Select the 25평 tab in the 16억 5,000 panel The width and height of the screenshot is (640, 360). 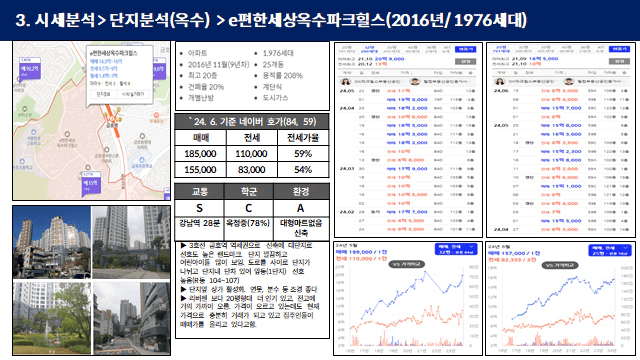[x=500, y=49]
